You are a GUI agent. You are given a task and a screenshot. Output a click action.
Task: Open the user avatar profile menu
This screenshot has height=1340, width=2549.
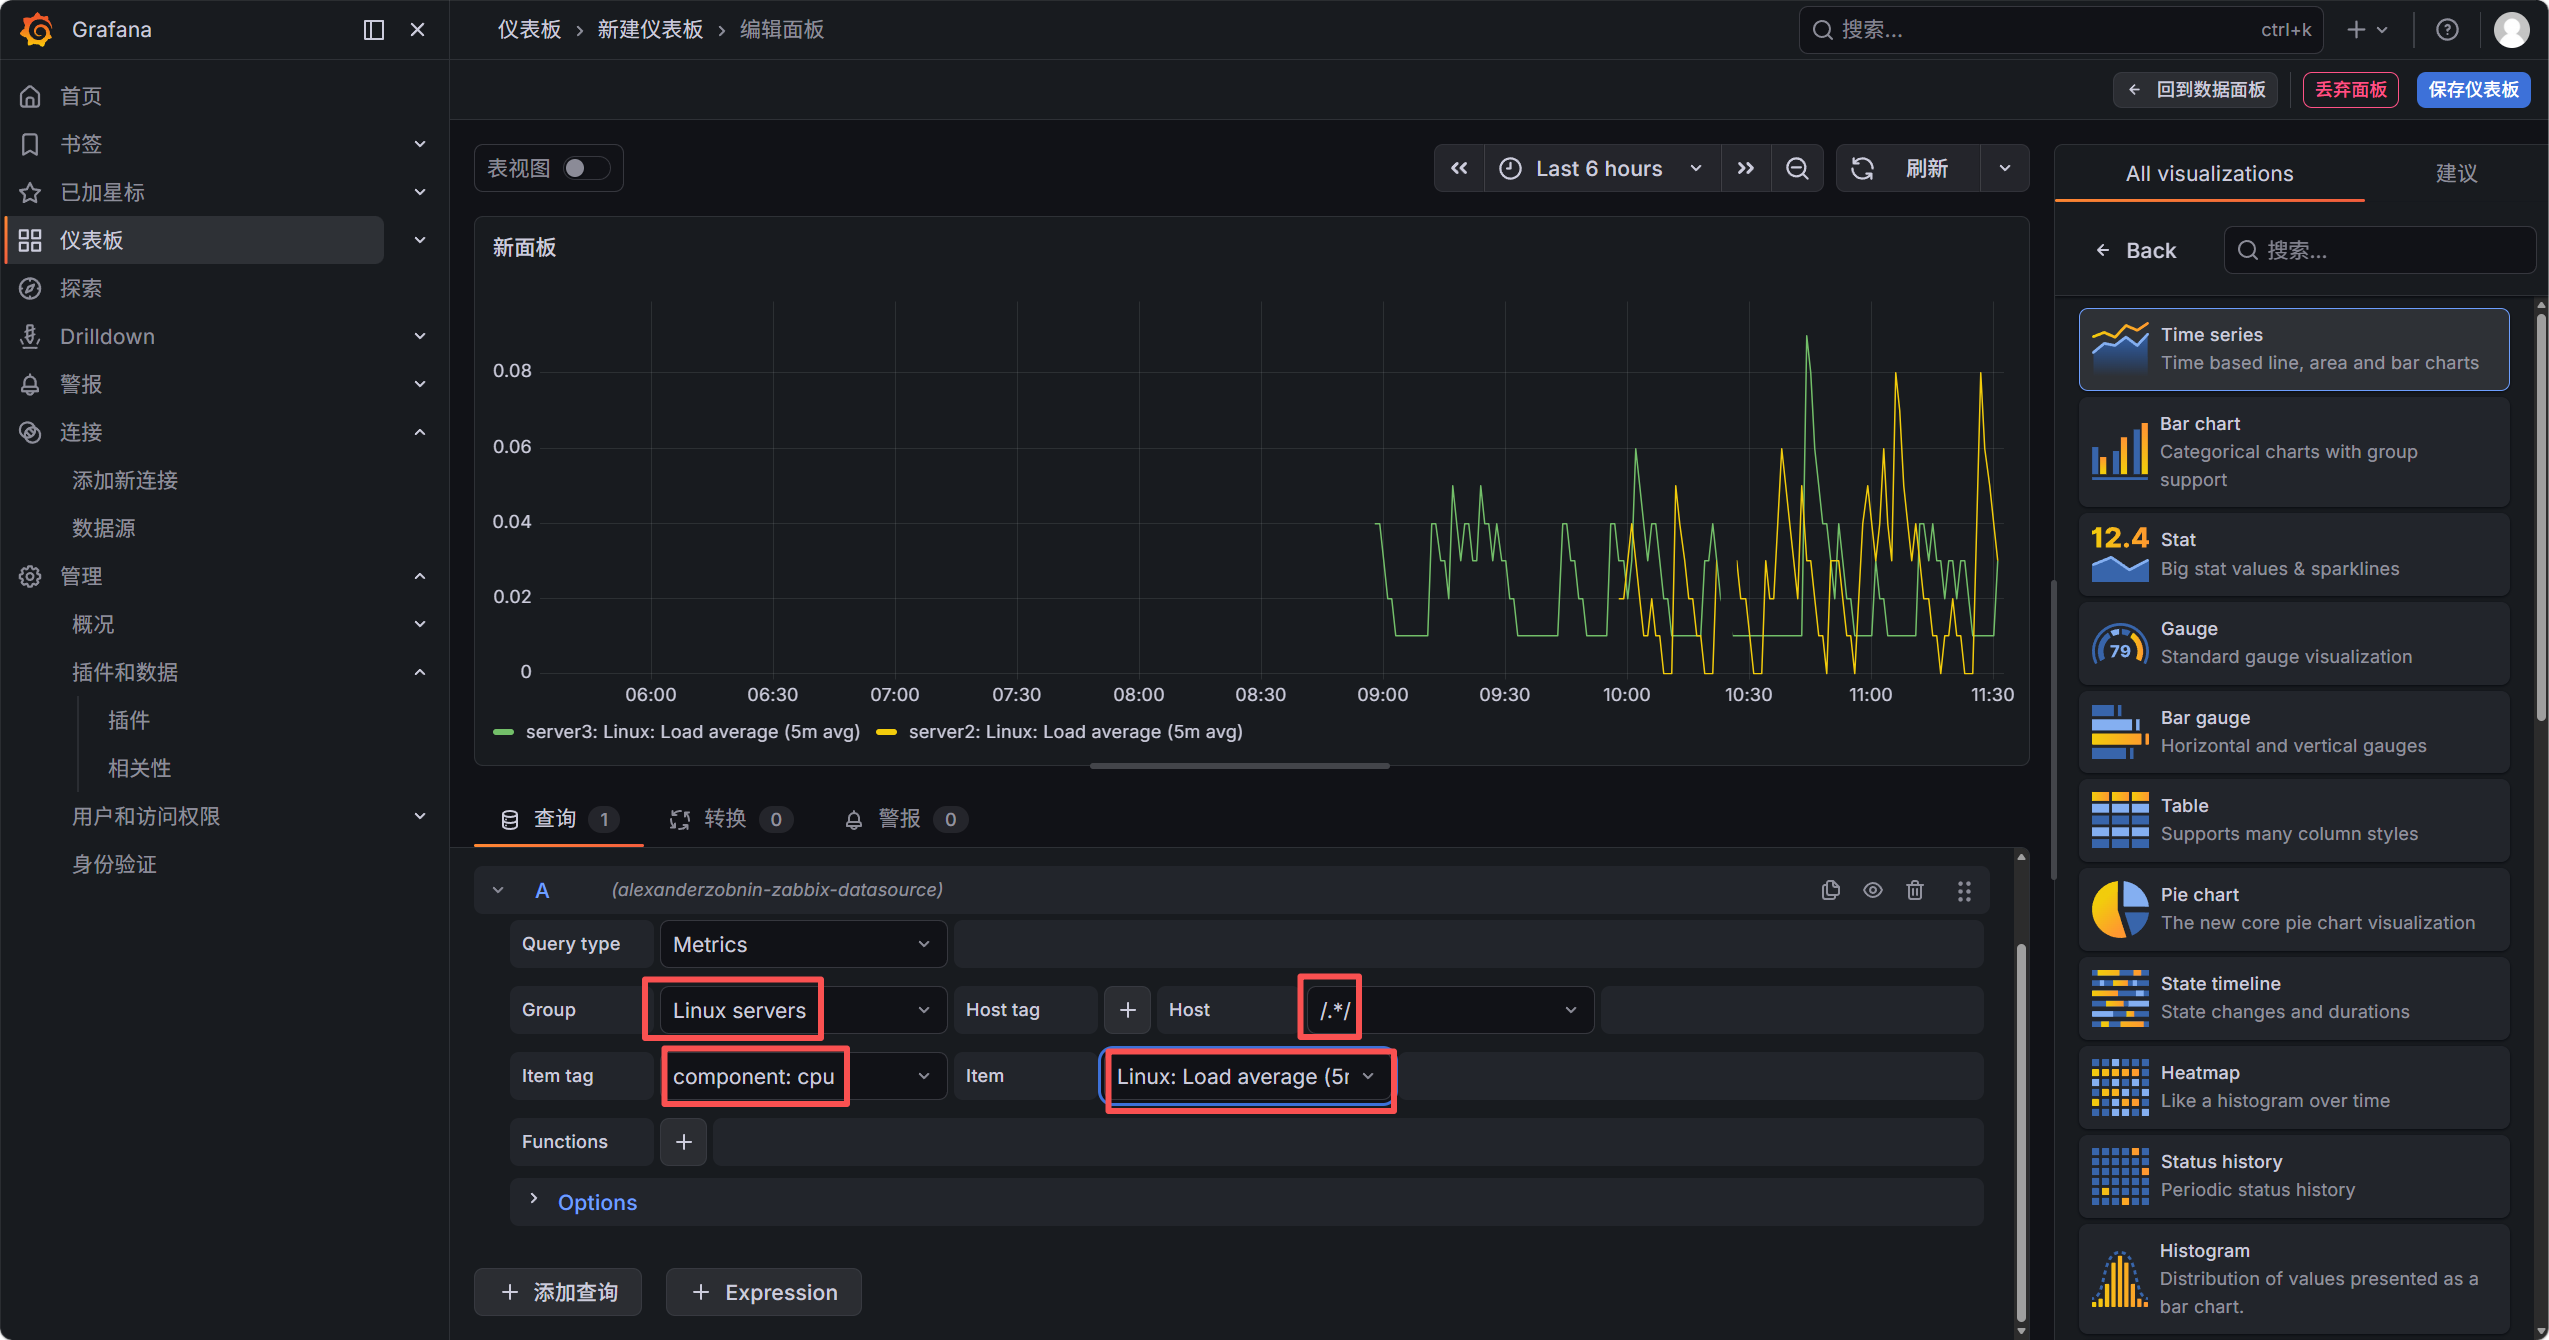point(2511,30)
